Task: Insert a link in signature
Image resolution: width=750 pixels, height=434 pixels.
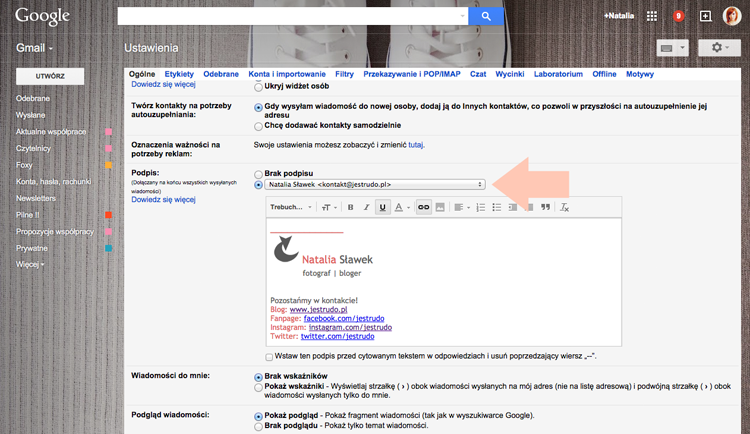Action: (x=423, y=207)
